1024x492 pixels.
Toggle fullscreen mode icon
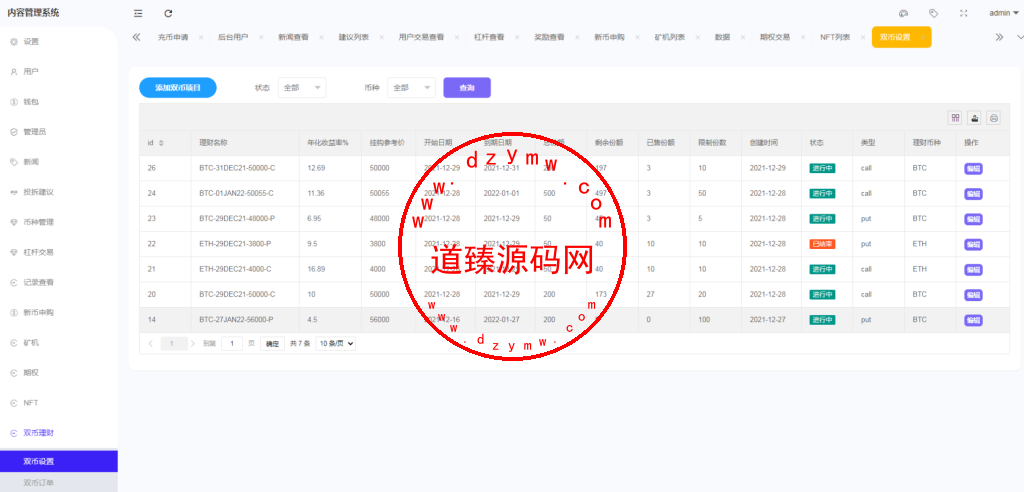click(964, 13)
